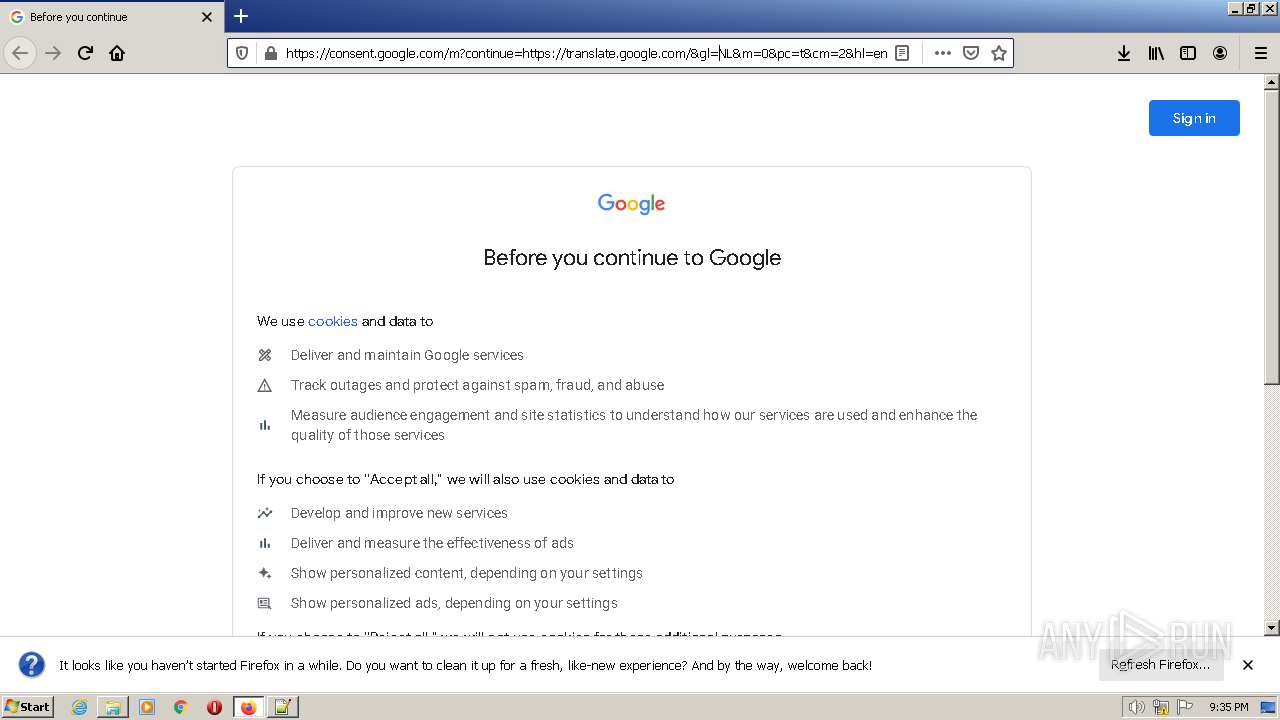Screen dimensions: 1280x720
Task: Click the scrollbar up arrow
Action: (x=1272, y=82)
